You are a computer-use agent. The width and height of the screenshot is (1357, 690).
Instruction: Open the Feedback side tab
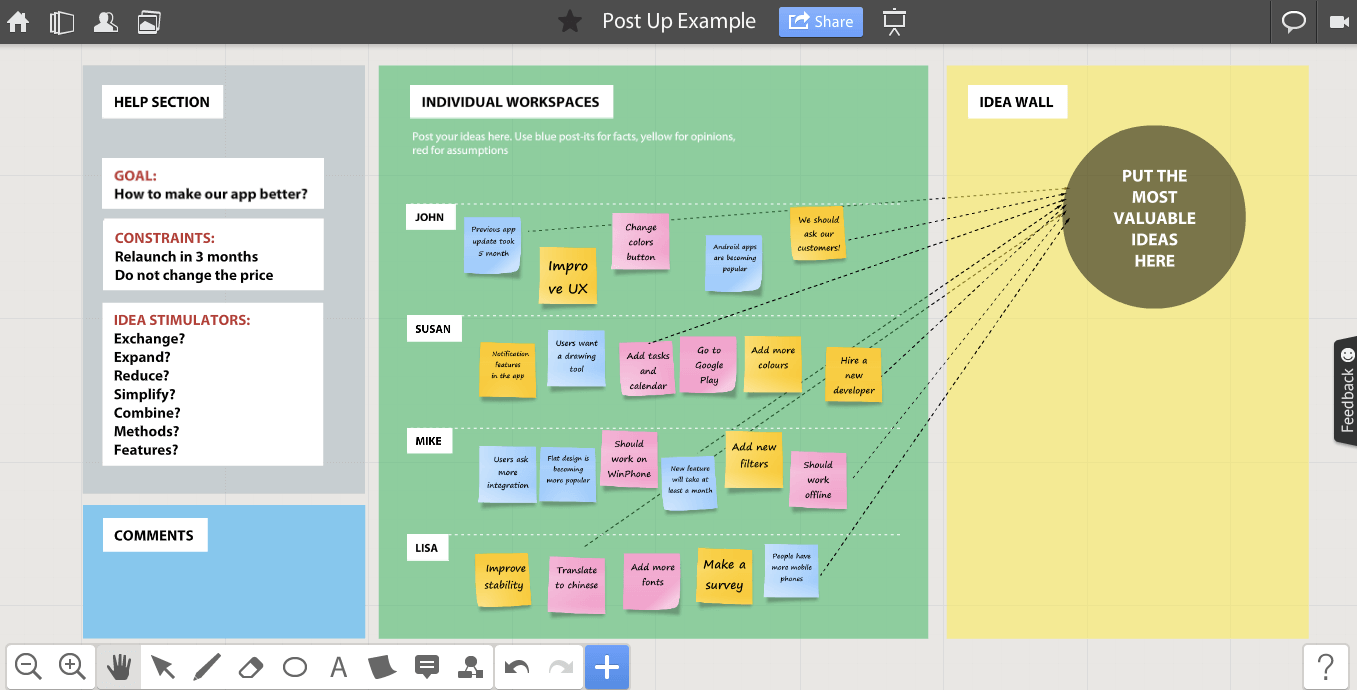click(x=1347, y=392)
